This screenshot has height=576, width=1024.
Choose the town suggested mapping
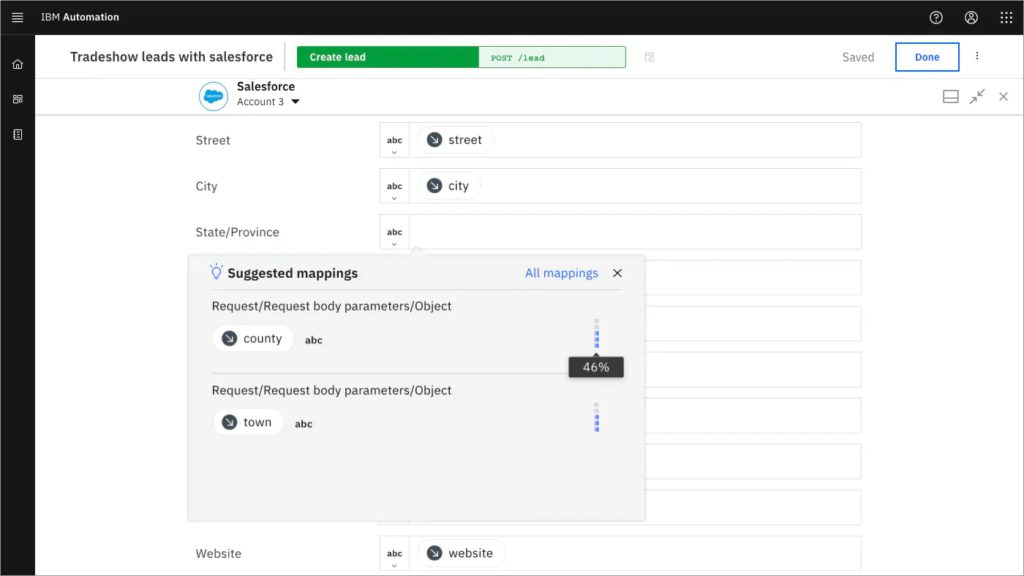click(248, 422)
